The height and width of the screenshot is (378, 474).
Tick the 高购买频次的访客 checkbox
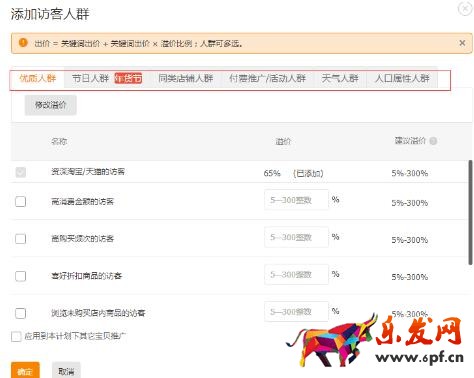pos(21,239)
